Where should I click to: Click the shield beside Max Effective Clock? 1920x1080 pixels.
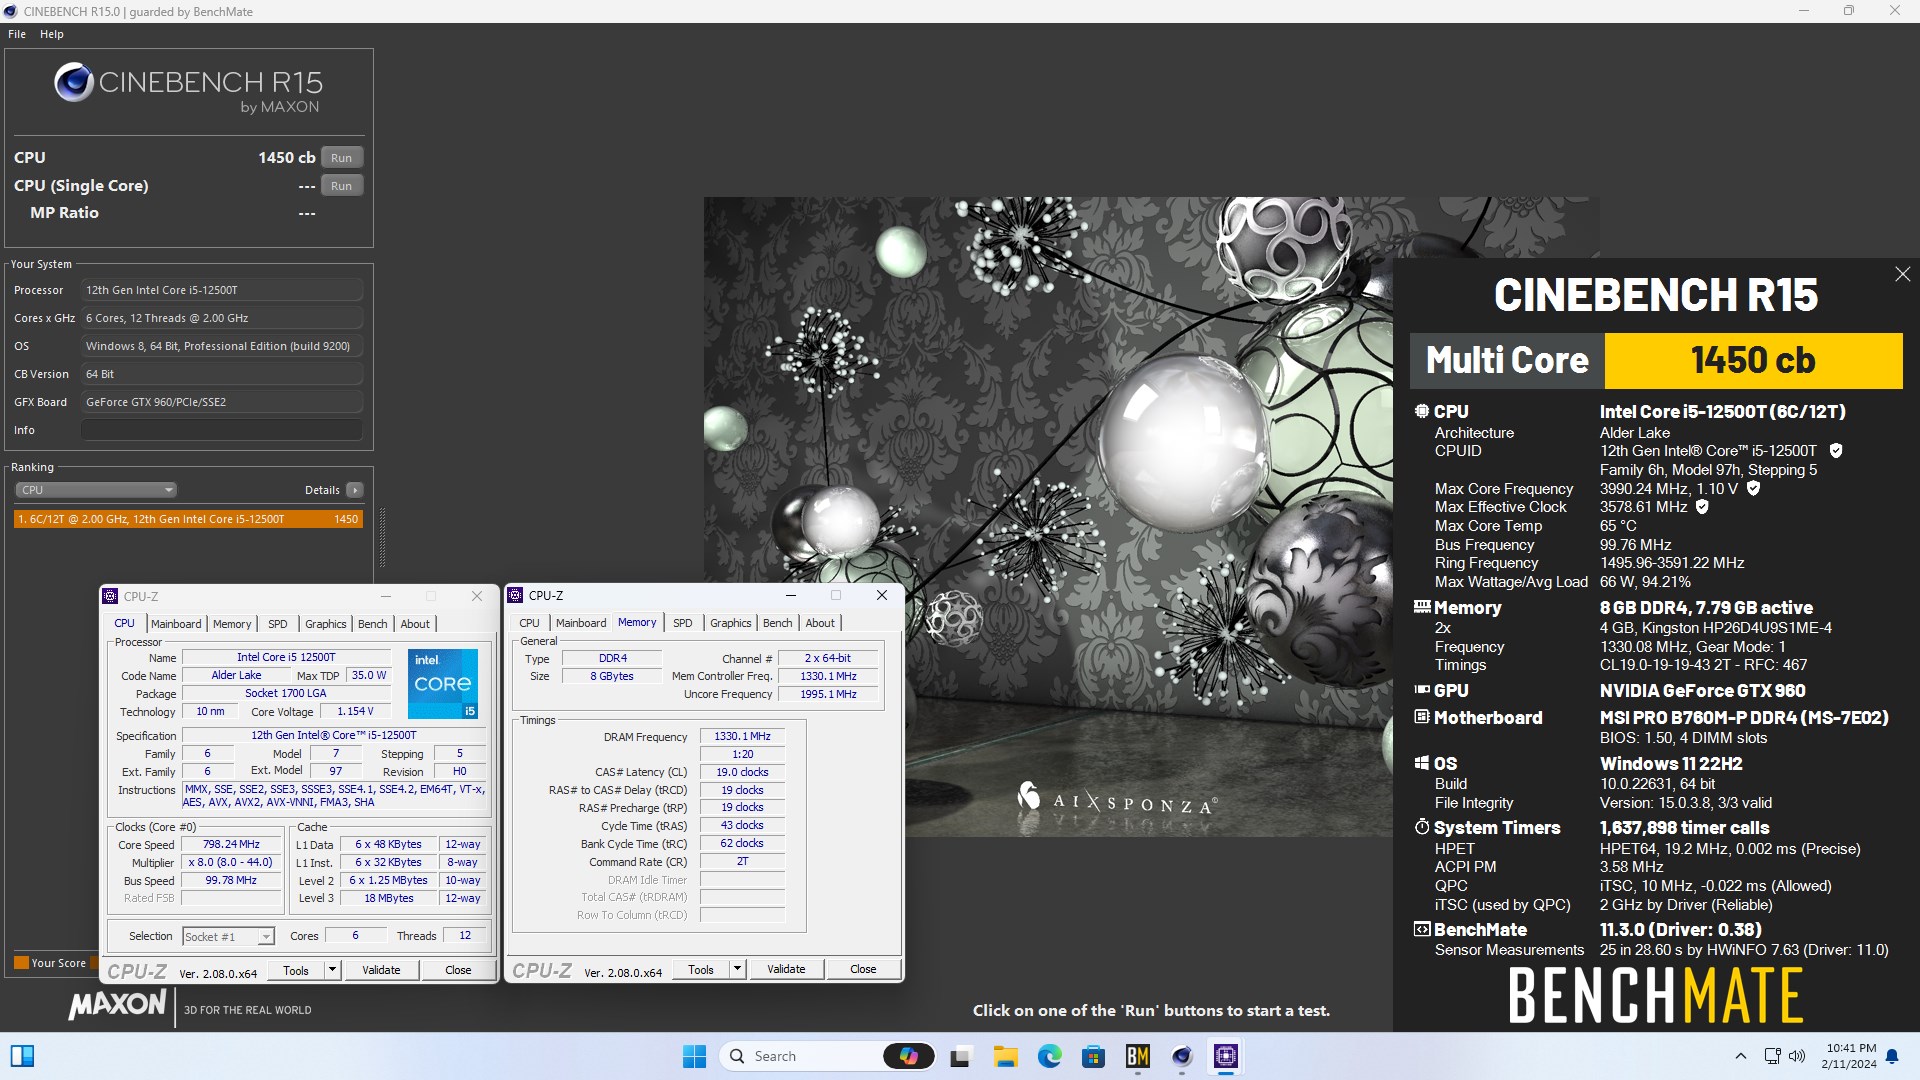[x=1702, y=507]
